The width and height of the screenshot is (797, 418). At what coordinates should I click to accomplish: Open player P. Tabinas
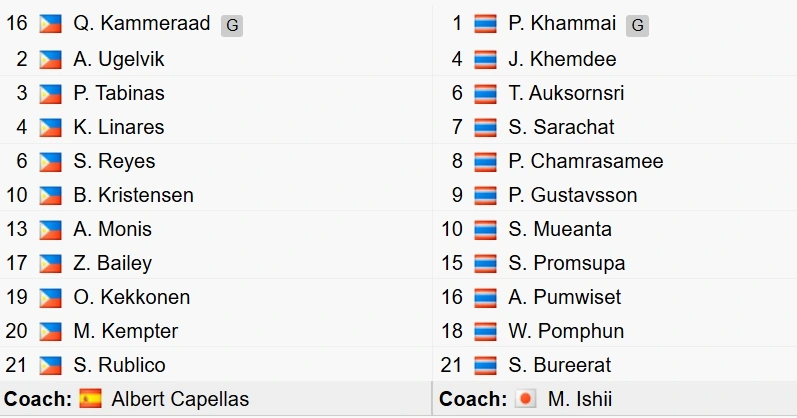pyautogui.click(x=119, y=94)
